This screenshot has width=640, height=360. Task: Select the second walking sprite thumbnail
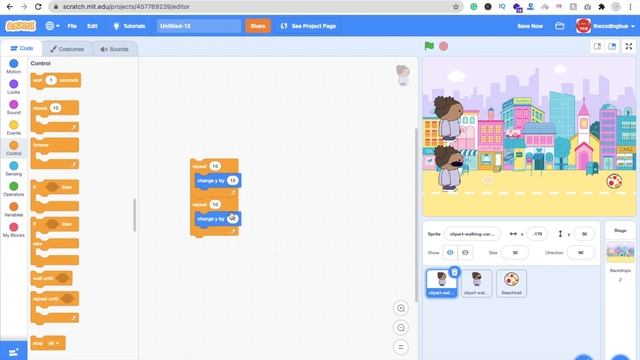coord(476,283)
